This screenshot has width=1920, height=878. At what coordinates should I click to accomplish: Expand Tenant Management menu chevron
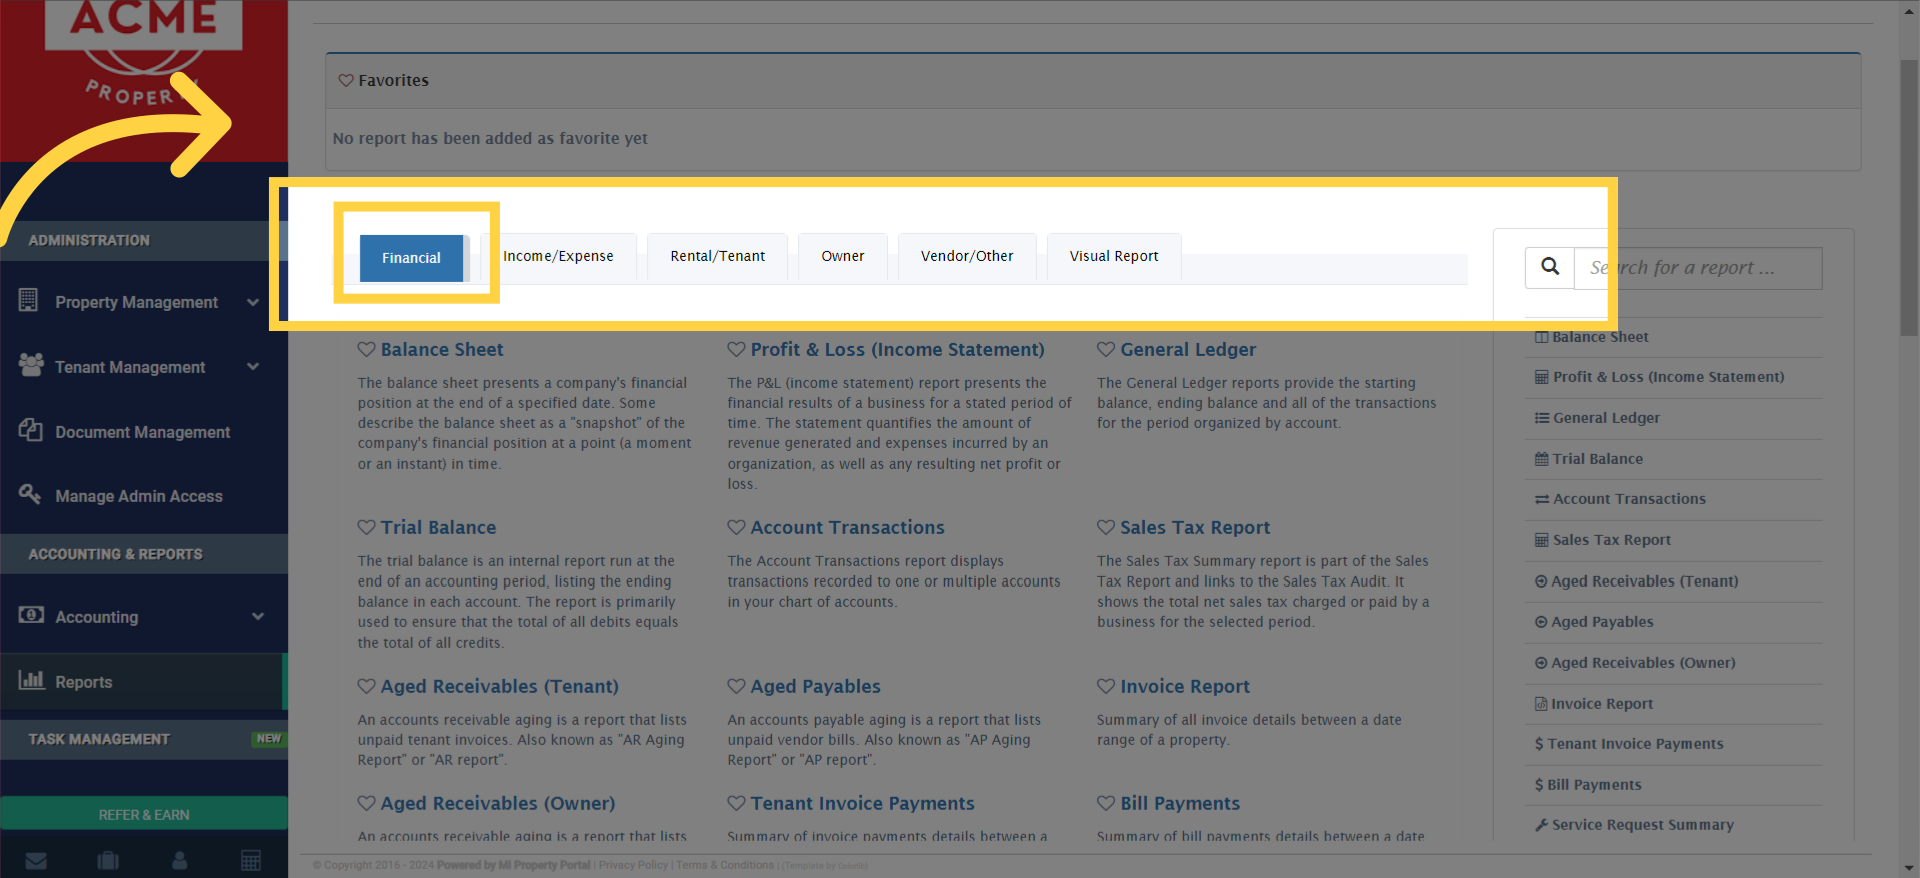pyautogui.click(x=253, y=367)
